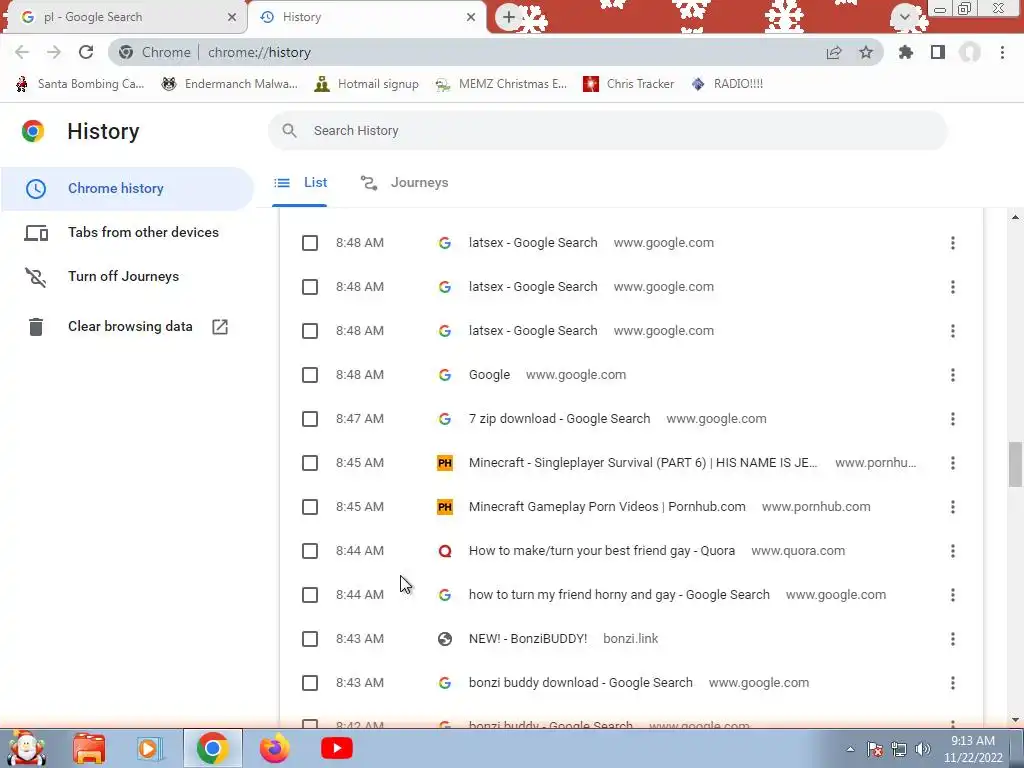Open Tabs from other devices
Screen dimensions: 1024x768
[x=127, y=232]
